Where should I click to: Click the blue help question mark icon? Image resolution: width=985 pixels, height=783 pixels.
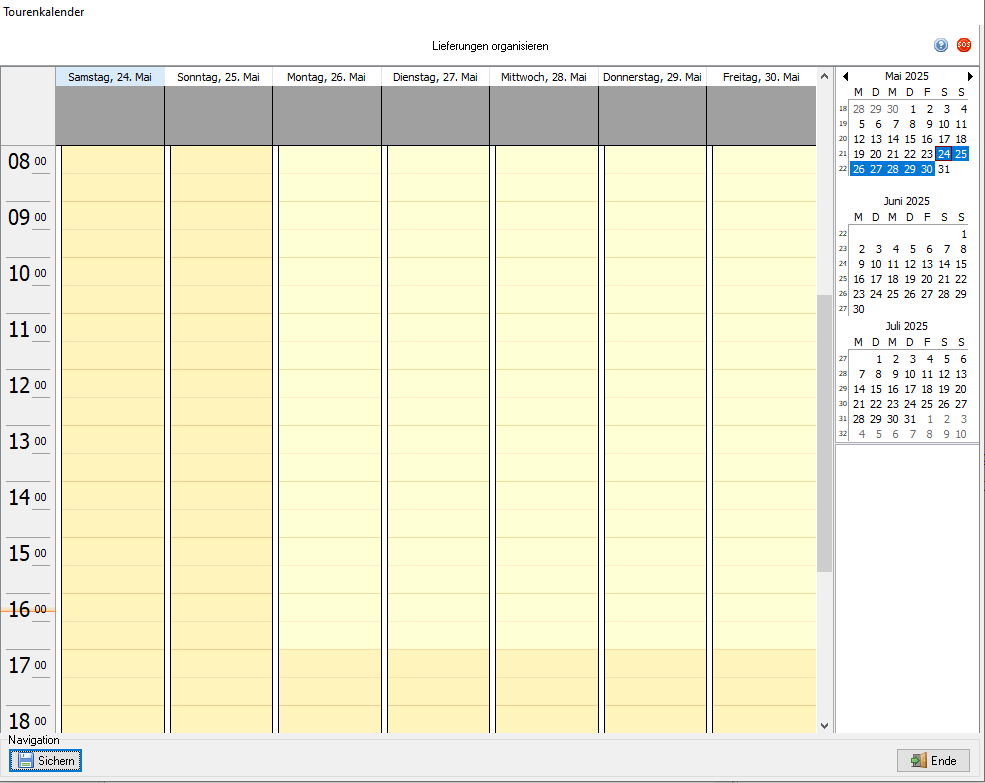[x=941, y=45]
